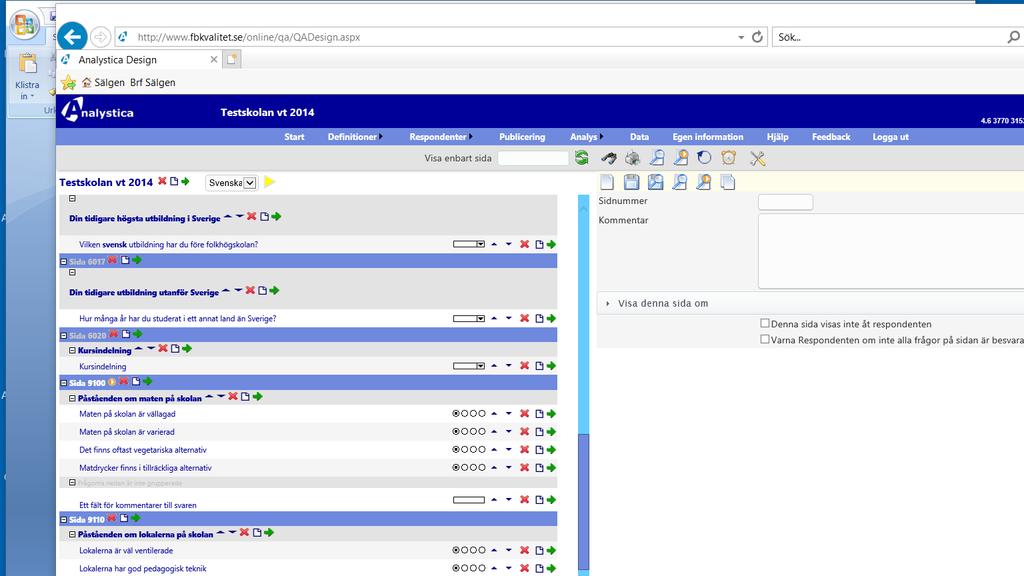Viewport: 1024px width, 576px height.
Task: Collapse Sida 9100 page node
Action: [x=64, y=383]
